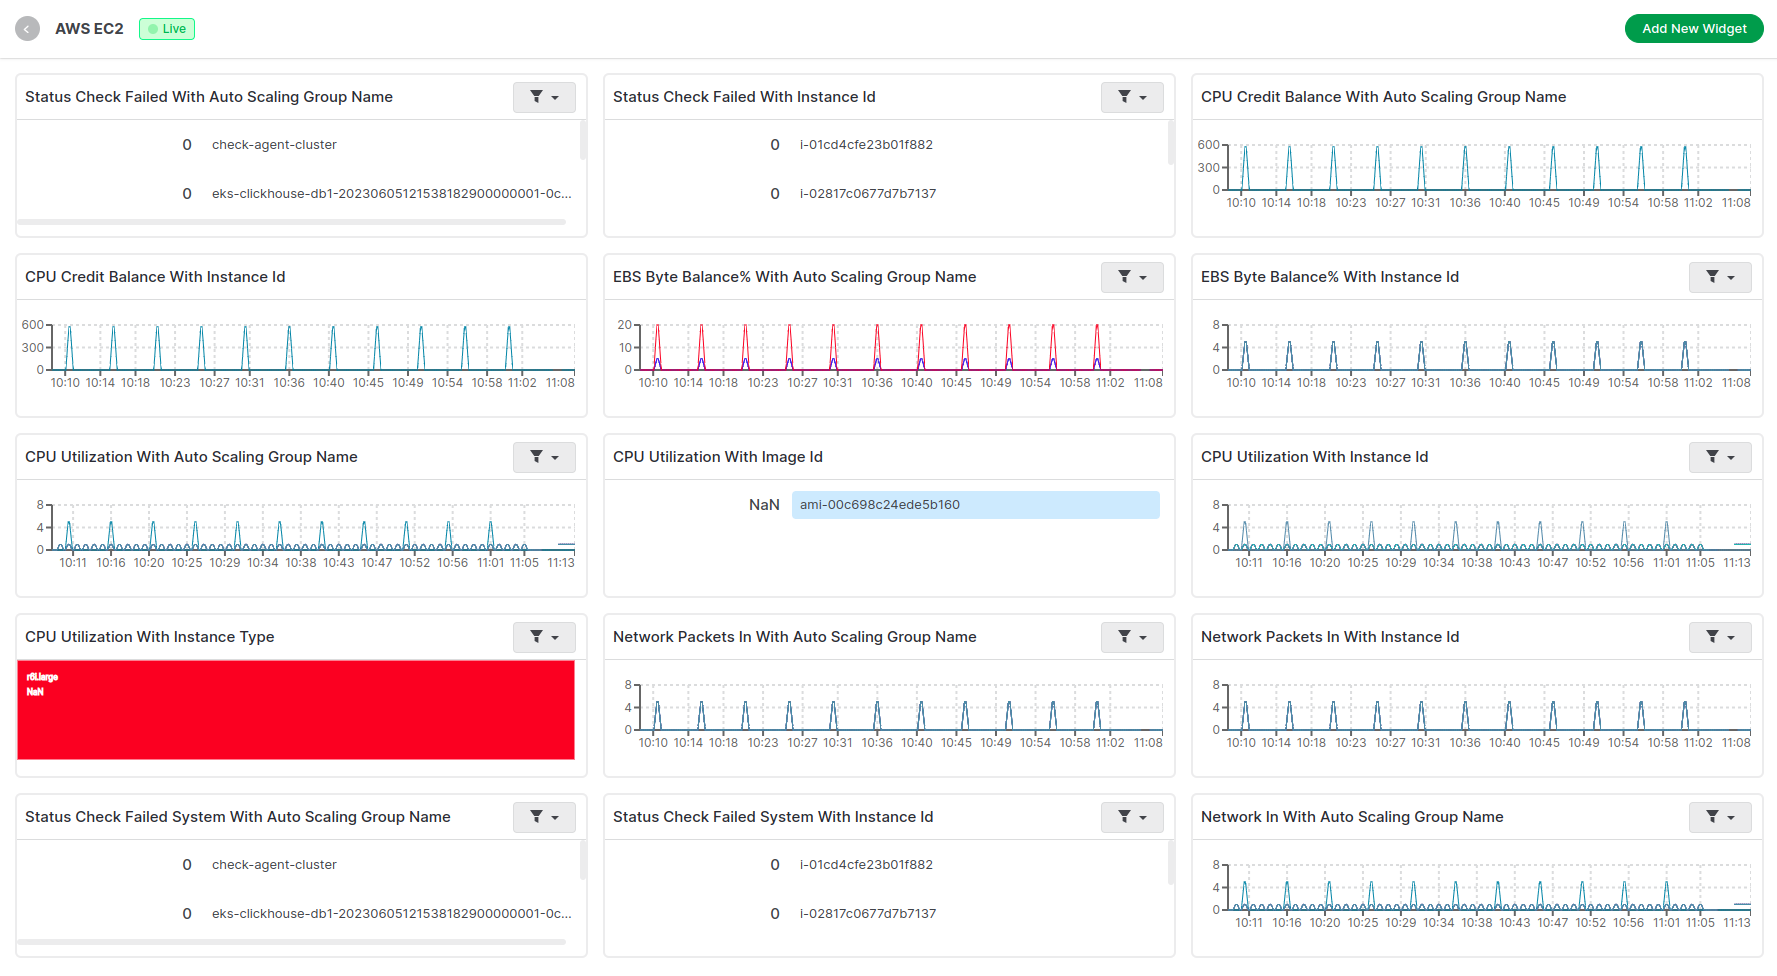The height and width of the screenshot is (976, 1777).
Task: Open filter on Status Check Failed Instance Id widget
Action: pyautogui.click(x=1132, y=97)
